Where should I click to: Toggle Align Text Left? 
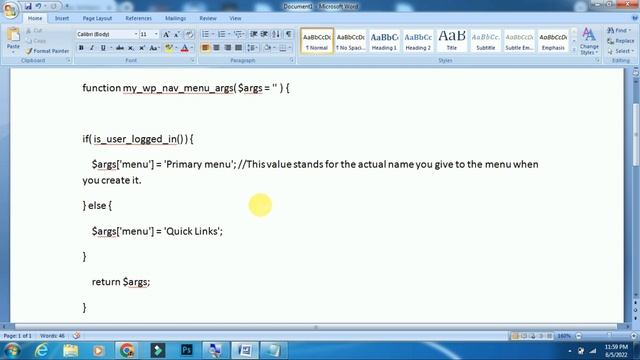205,48
